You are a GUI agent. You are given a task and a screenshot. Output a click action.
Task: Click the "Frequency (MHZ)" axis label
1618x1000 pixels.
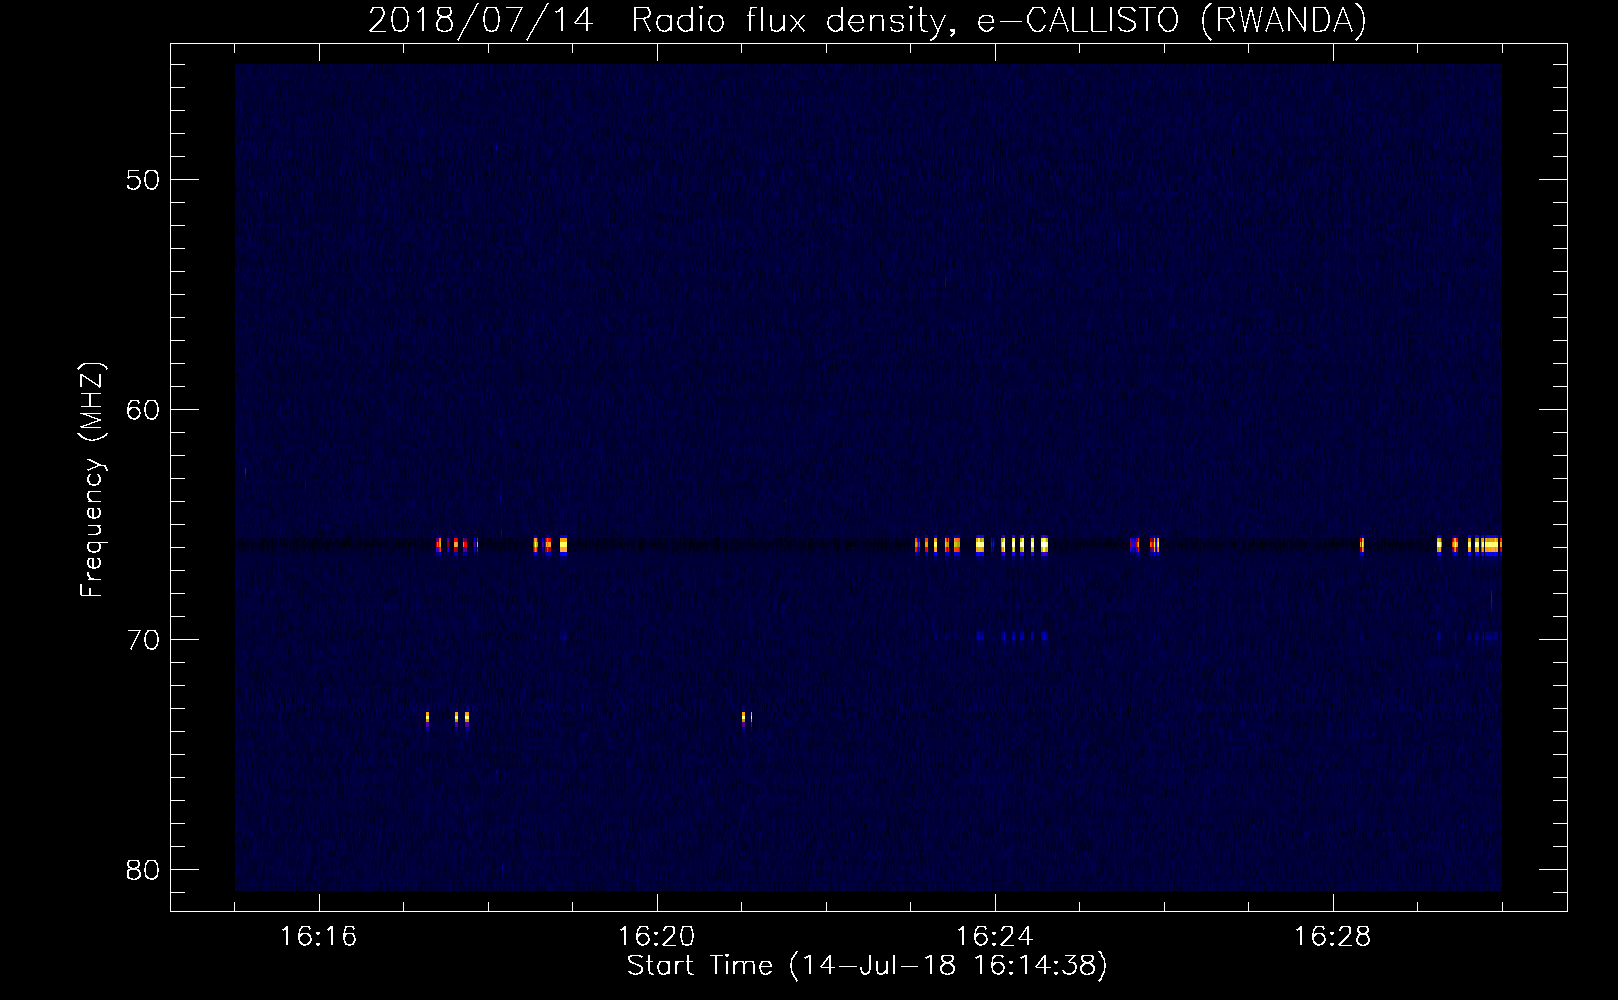[92, 480]
